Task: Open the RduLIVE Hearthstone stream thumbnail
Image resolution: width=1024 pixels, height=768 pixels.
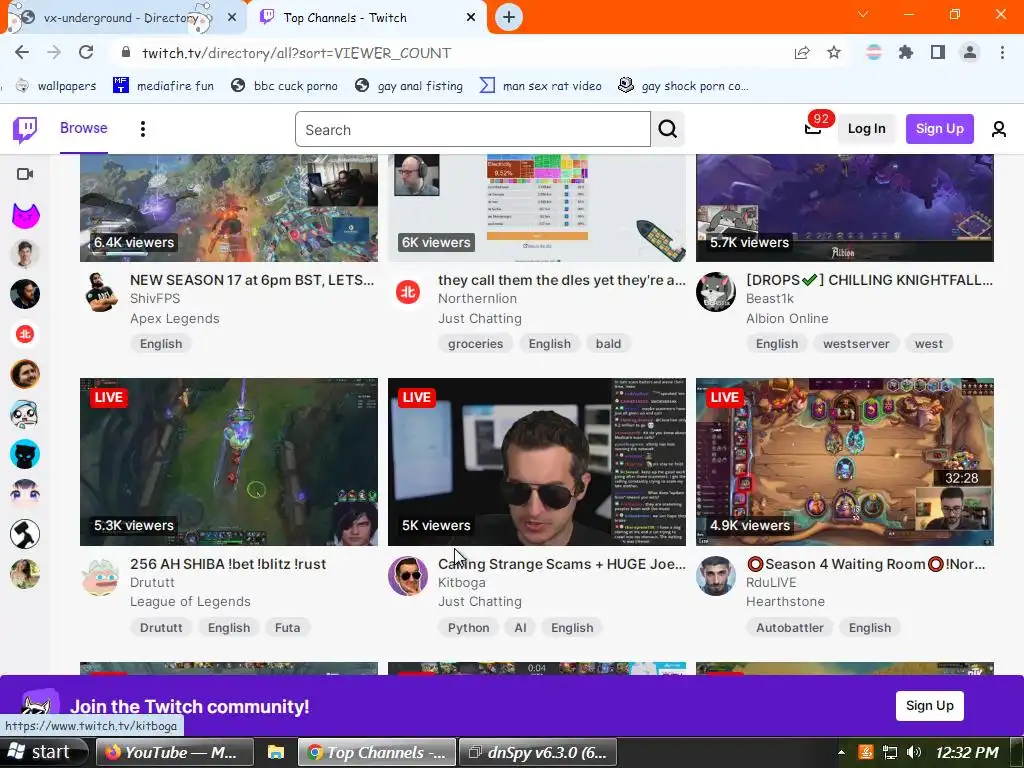Action: (844, 462)
